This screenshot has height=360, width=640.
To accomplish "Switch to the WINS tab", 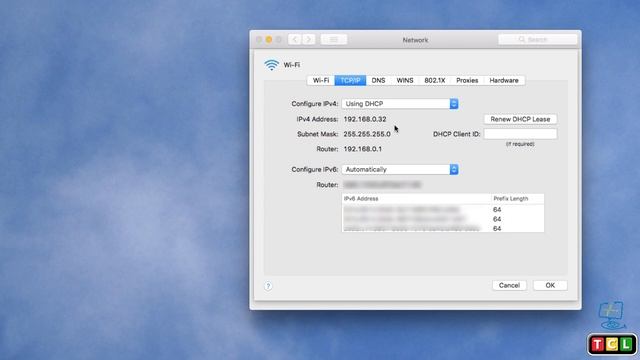I will (x=405, y=80).
